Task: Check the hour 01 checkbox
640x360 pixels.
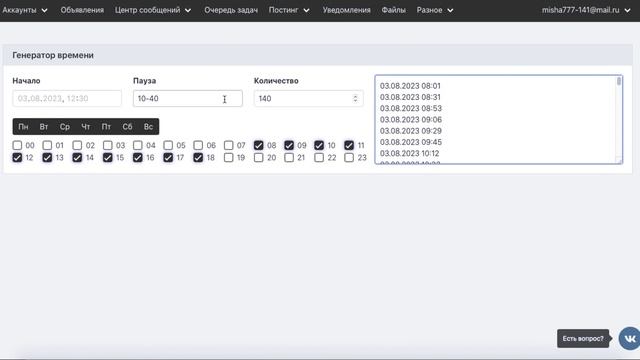Action: coord(47,145)
